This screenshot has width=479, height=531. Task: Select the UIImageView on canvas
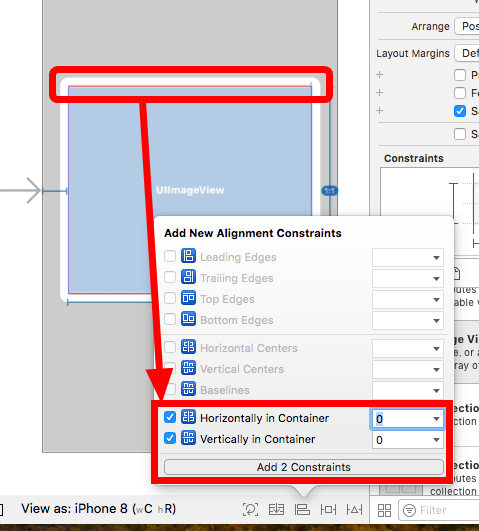(x=190, y=190)
